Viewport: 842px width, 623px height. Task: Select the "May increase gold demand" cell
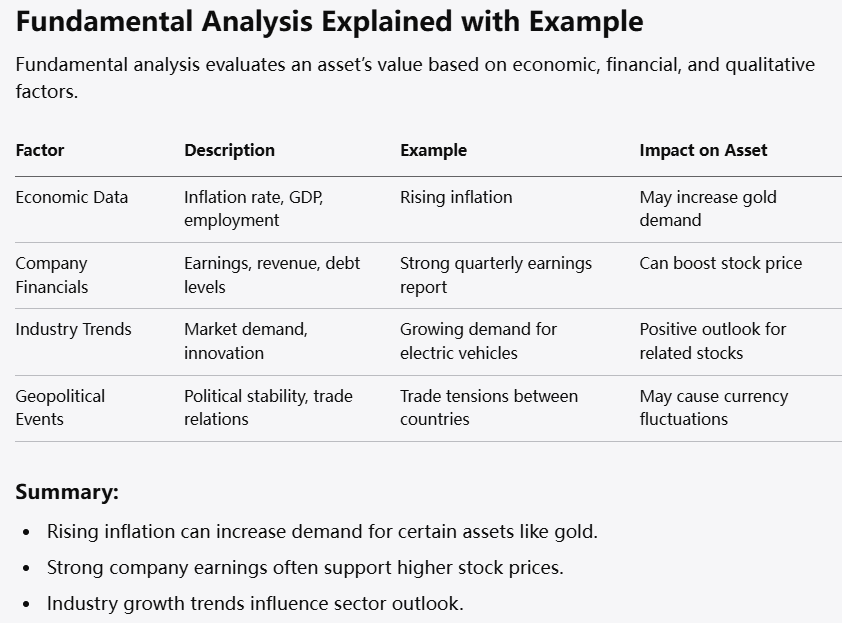click(x=708, y=208)
